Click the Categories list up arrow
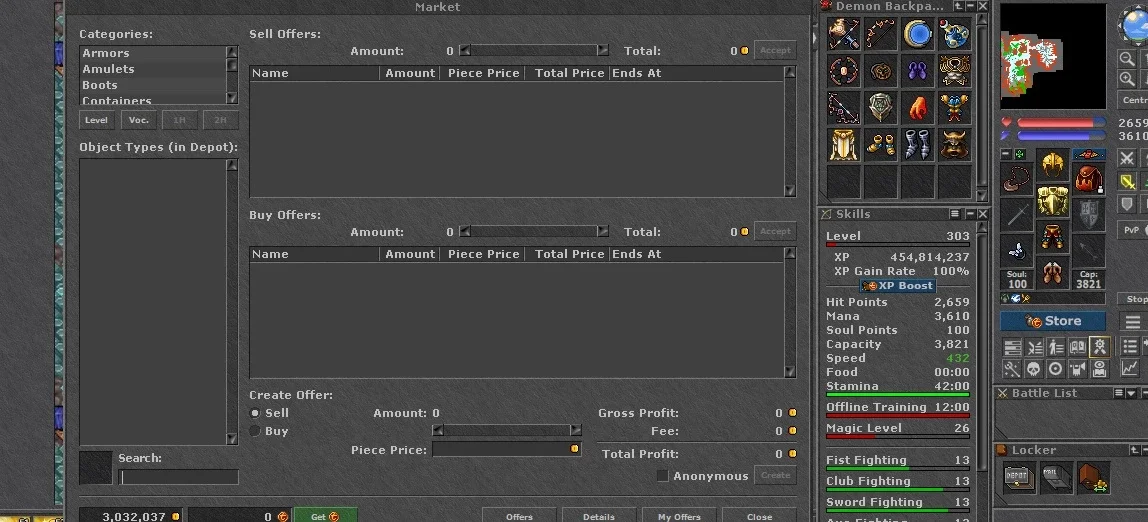This screenshot has width=1148, height=522. (x=232, y=52)
